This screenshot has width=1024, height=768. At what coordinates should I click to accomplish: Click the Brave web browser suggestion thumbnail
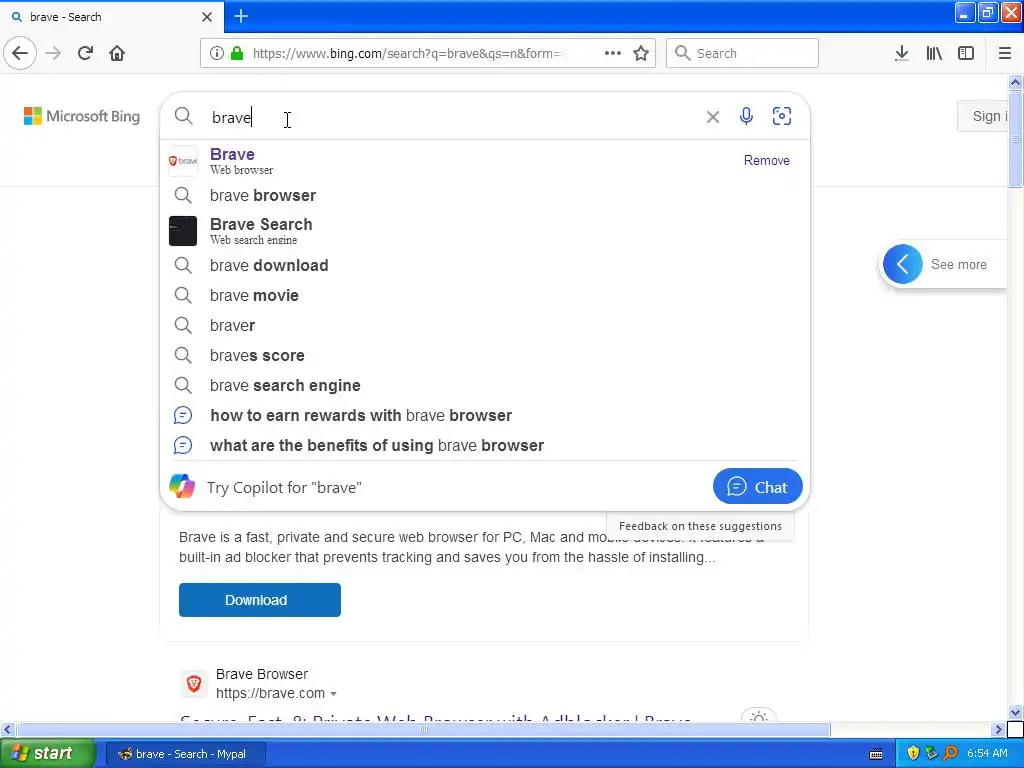point(183,161)
